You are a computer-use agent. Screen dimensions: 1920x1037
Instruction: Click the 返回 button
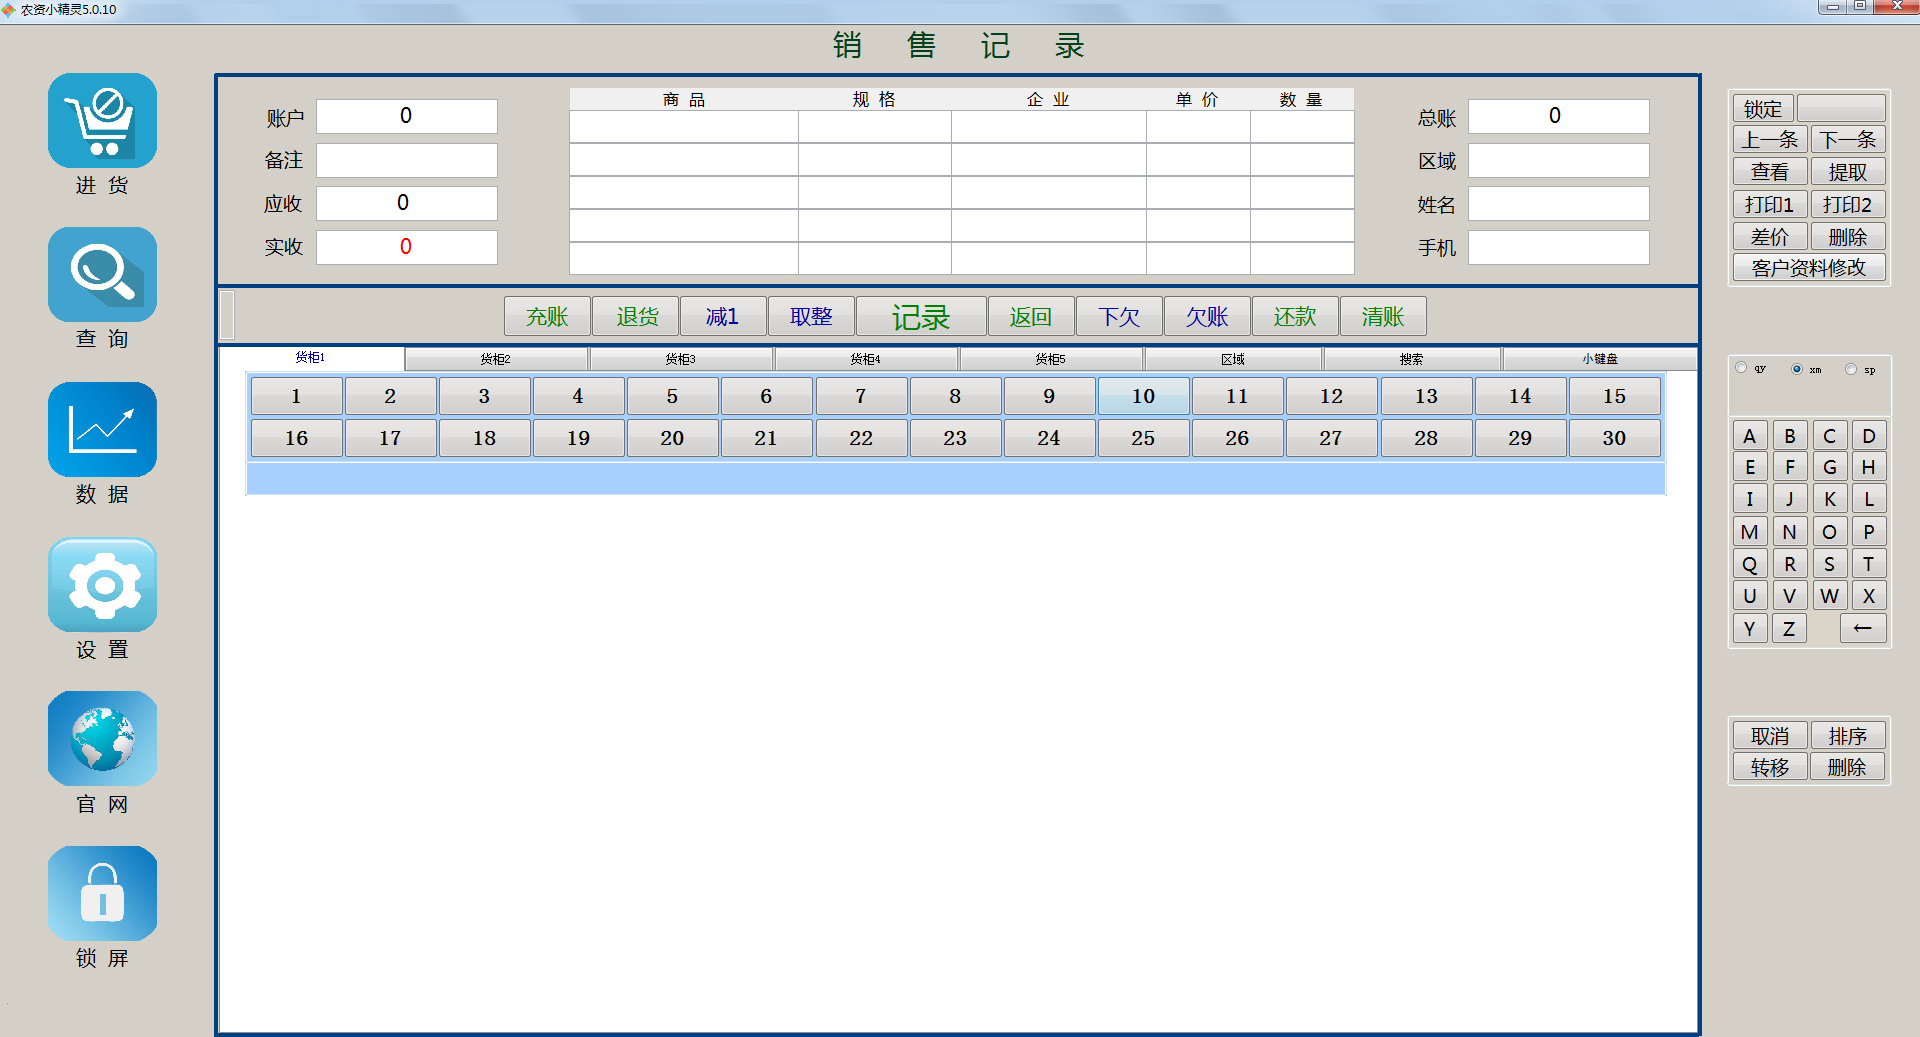click(1031, 316)
